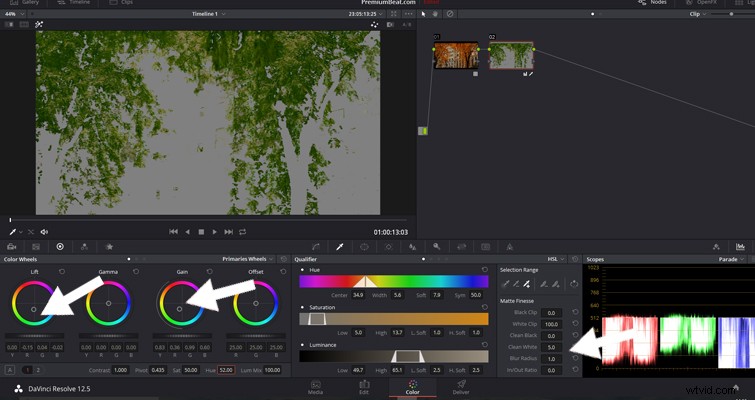This screenshot has height=400, width=755.
Task: Open the HSL qualifier type dropdown
Action: [x=556, y=259]
